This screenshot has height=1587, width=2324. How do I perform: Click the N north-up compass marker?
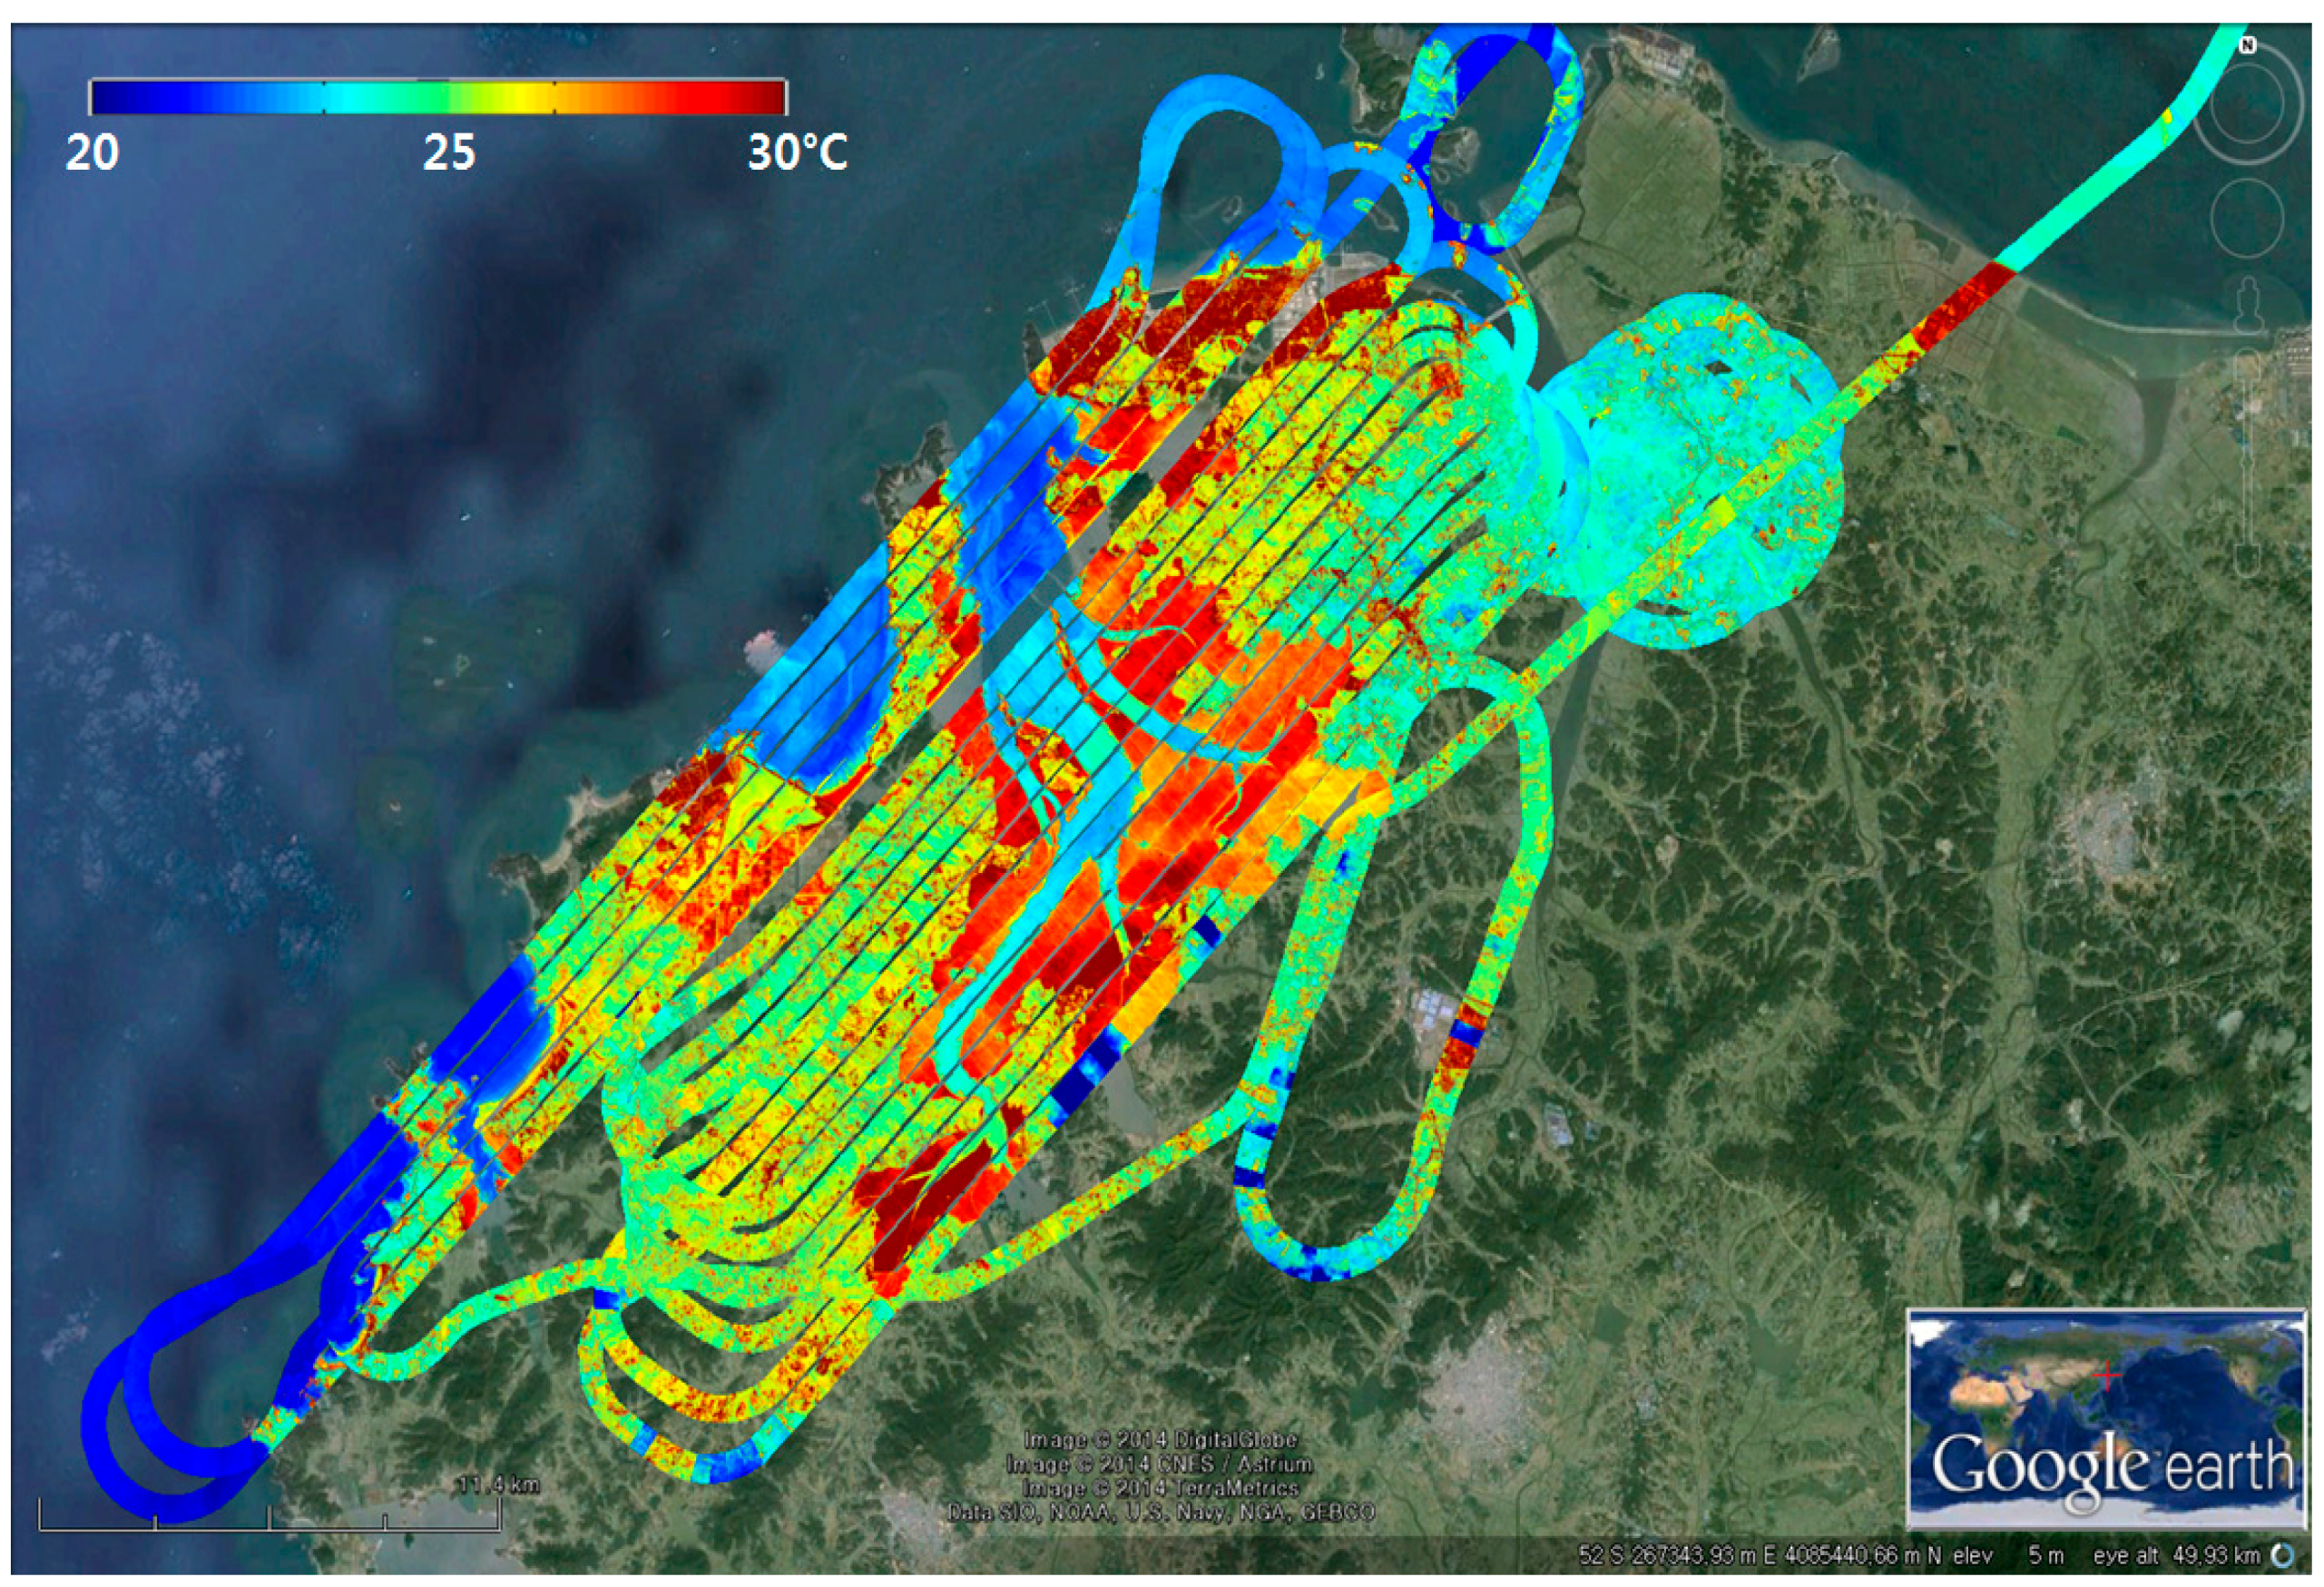click(x=2247, y=45)
